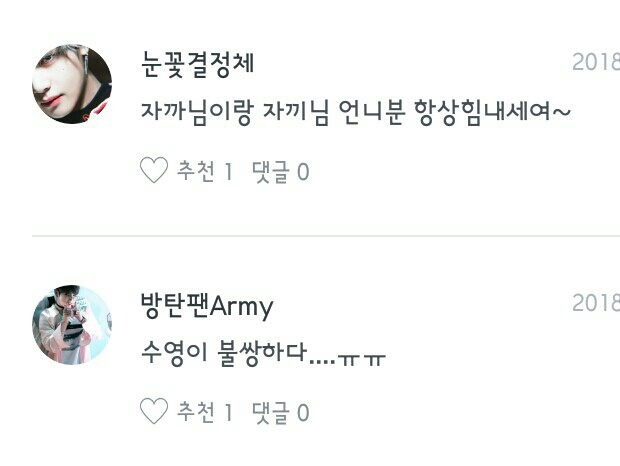Click the ㅠㅠ characters in second comment

click(x=362, y=360)
